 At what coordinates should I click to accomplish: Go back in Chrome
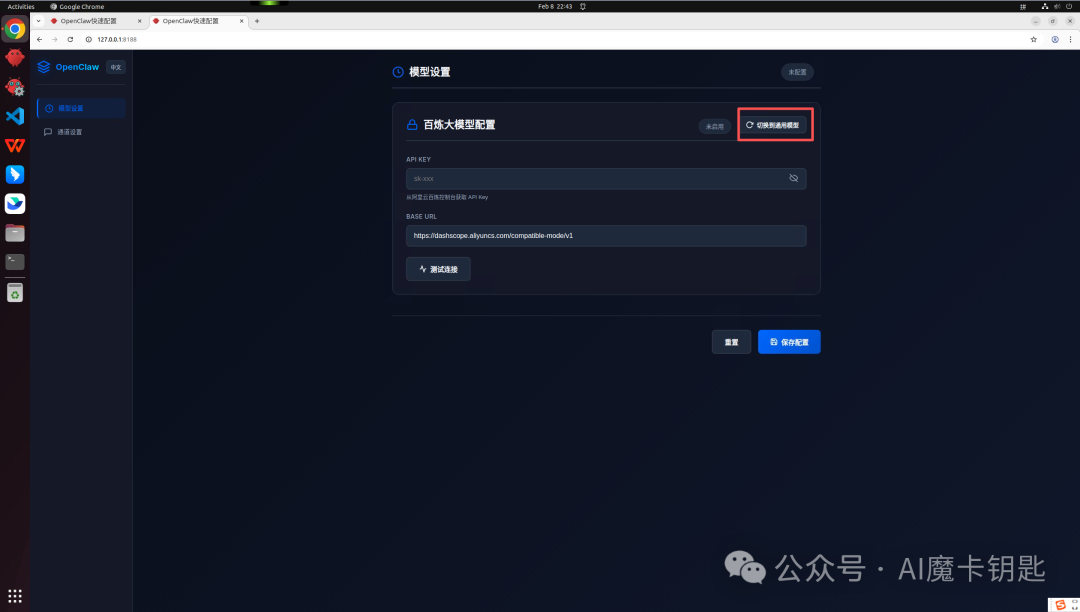pos(39,39)
